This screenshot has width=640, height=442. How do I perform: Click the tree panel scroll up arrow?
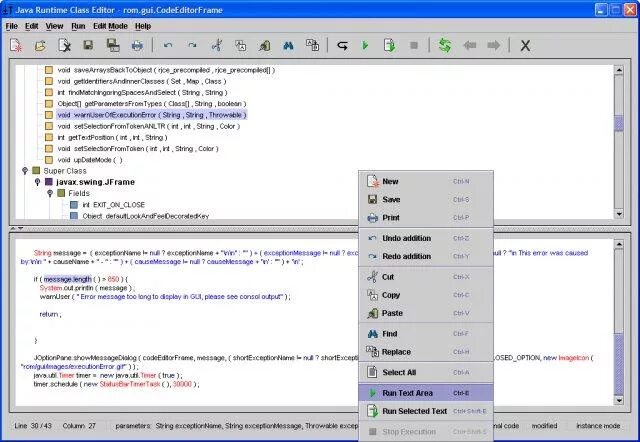pos(619,70)
